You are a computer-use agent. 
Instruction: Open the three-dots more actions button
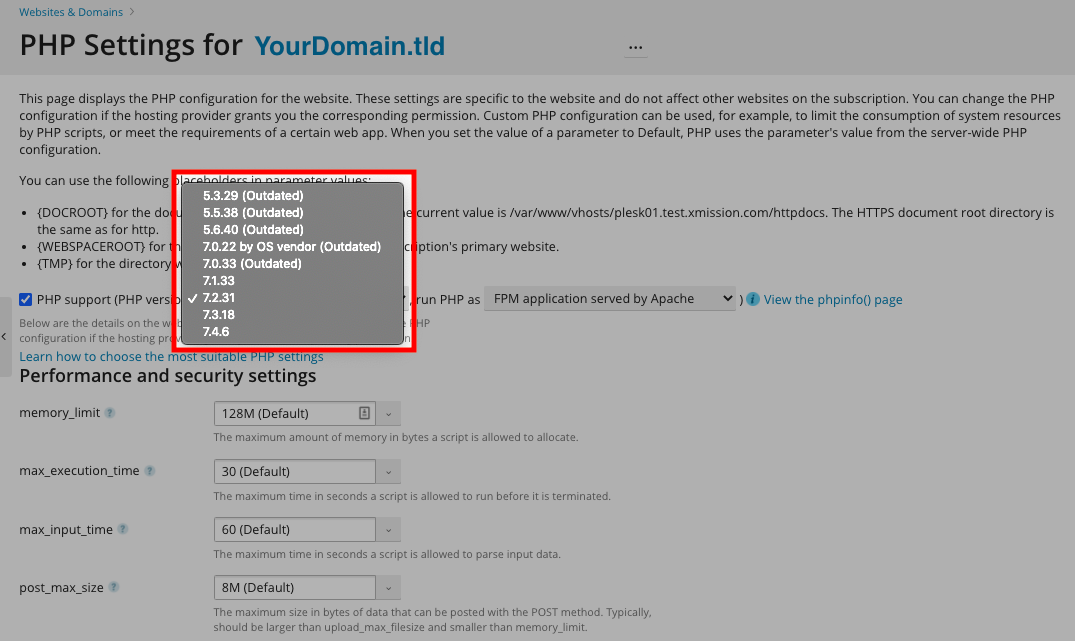635,47
